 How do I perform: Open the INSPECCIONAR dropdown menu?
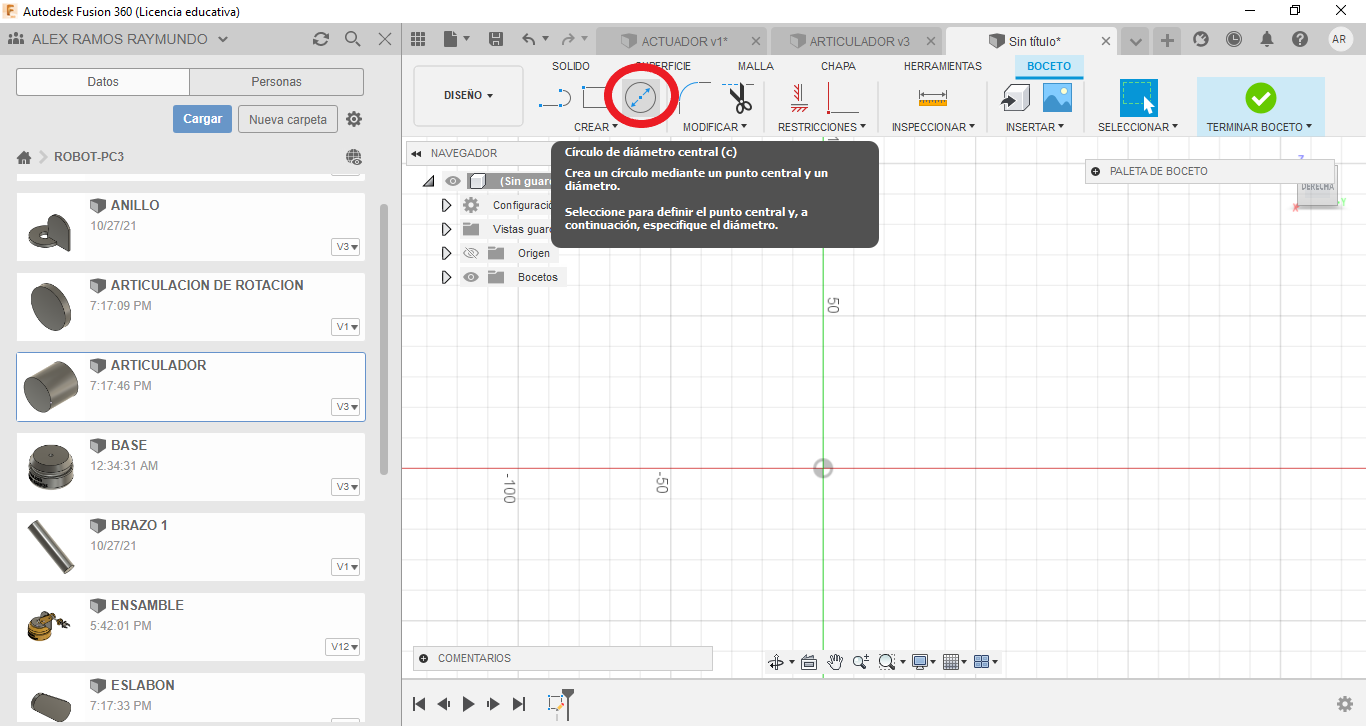pyautogui.click(x=935, y=127)
